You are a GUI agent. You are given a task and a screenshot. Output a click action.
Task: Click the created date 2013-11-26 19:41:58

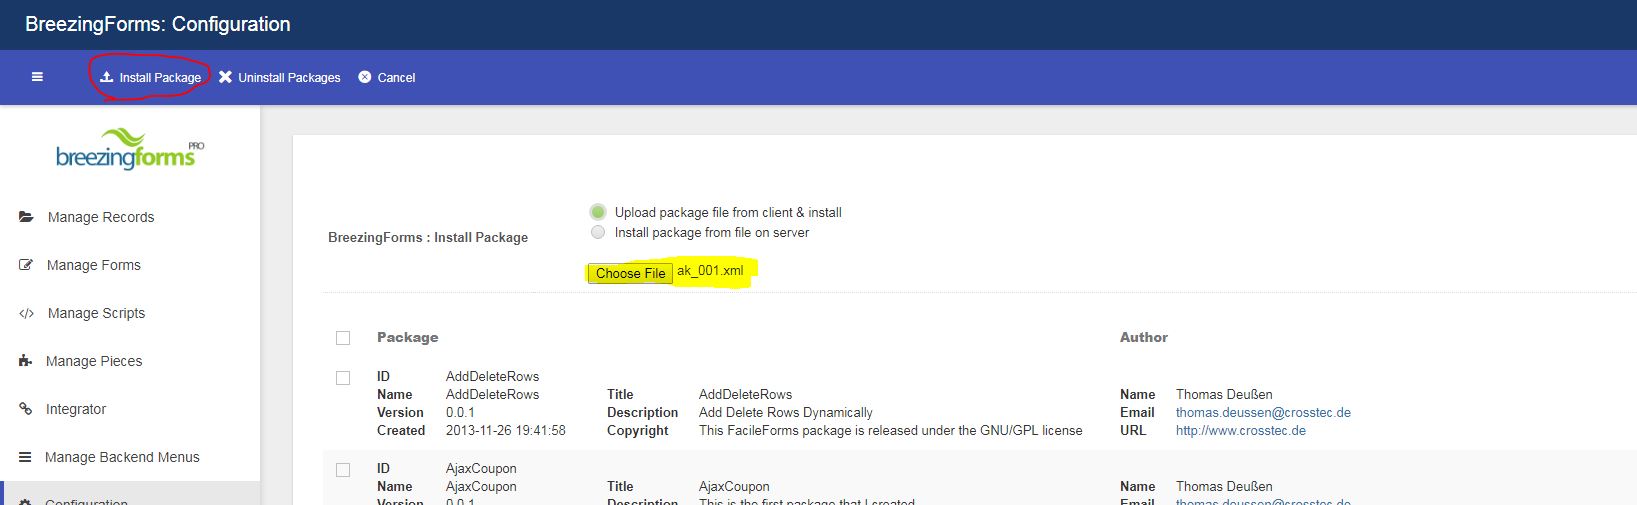tap(506, 430)
